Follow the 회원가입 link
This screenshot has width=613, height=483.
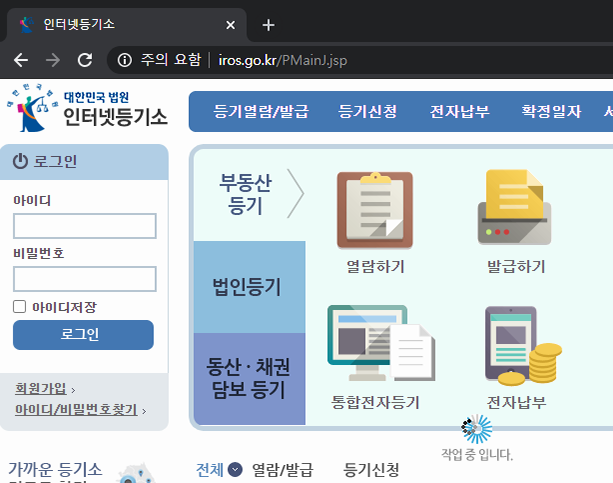click(x=41, y=388)
